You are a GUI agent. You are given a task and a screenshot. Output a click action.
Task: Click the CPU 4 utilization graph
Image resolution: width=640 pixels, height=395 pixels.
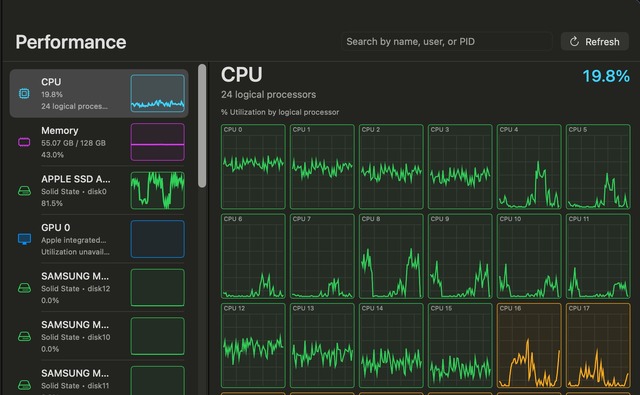pyautogui.click(x=529, y=166)
